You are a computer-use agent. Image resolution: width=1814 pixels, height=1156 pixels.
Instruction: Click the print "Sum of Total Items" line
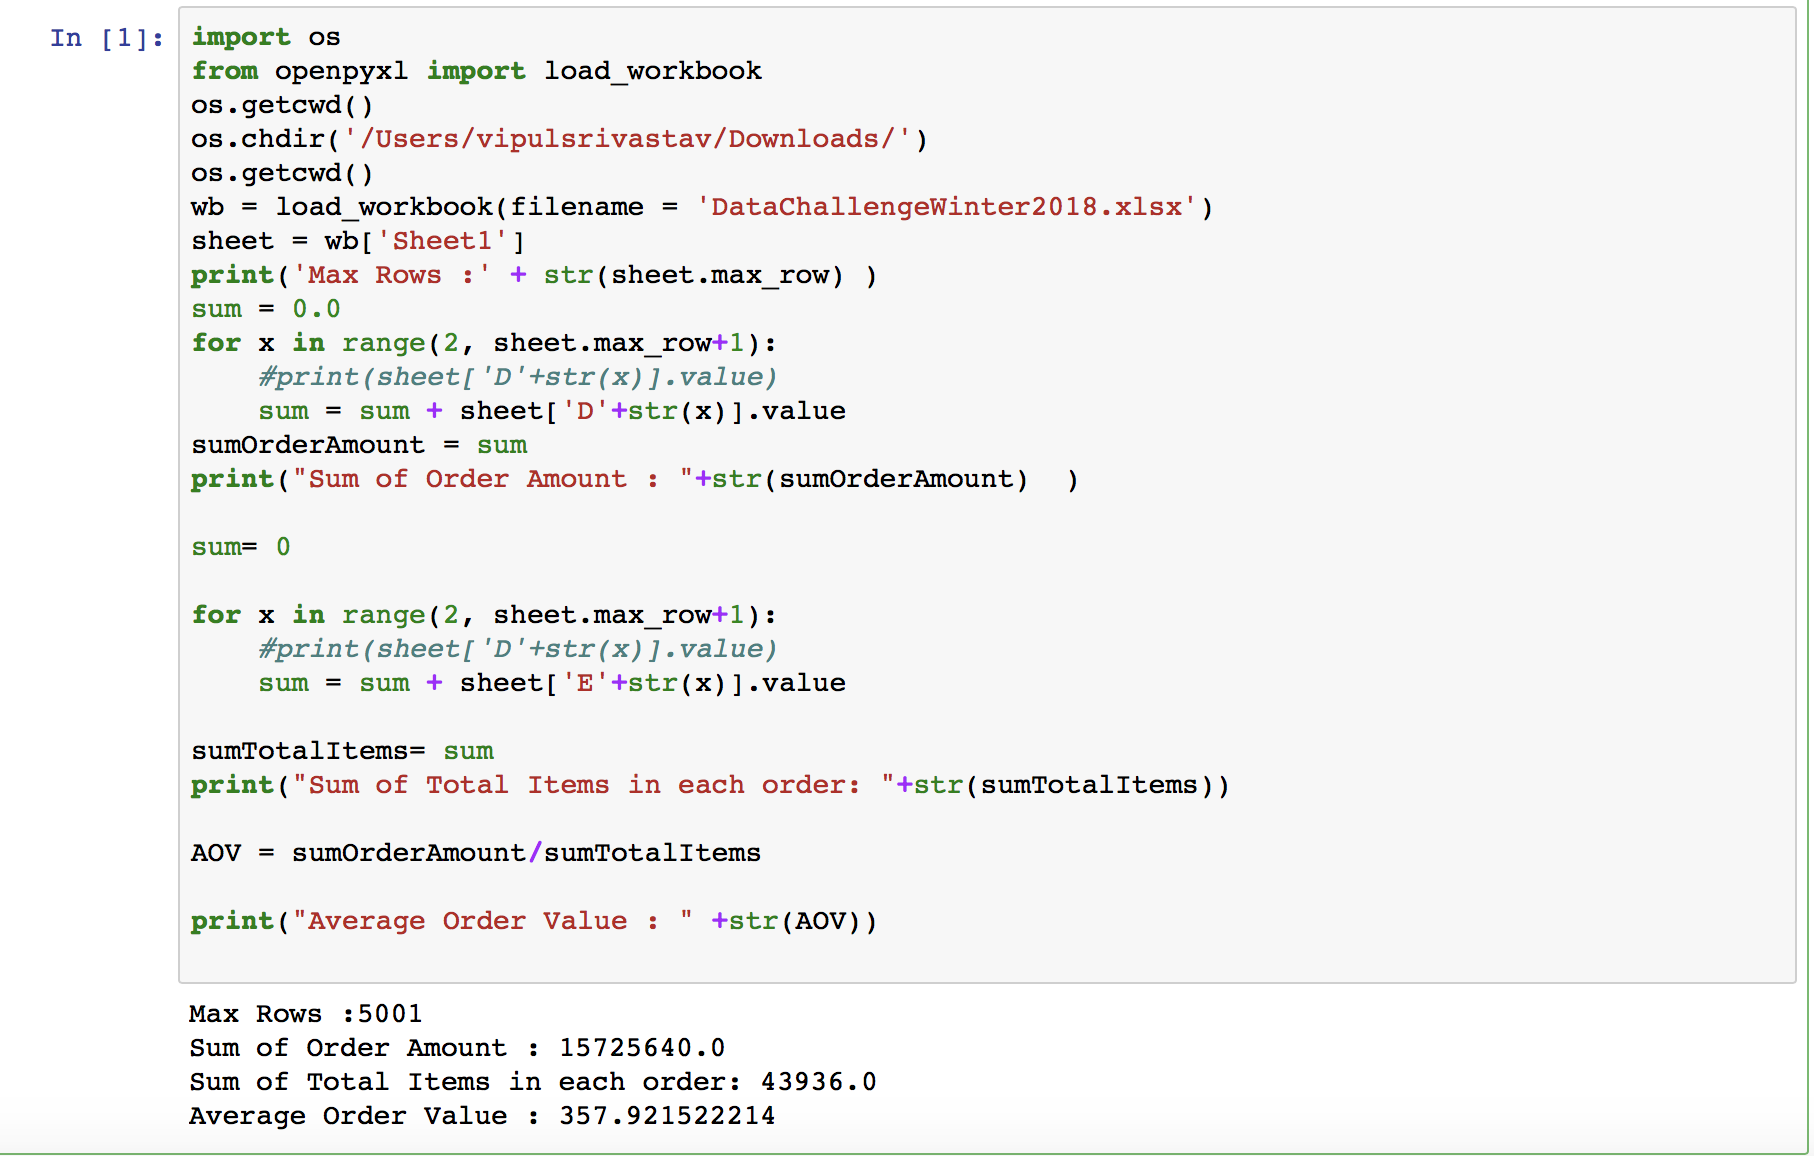point(711,785)
